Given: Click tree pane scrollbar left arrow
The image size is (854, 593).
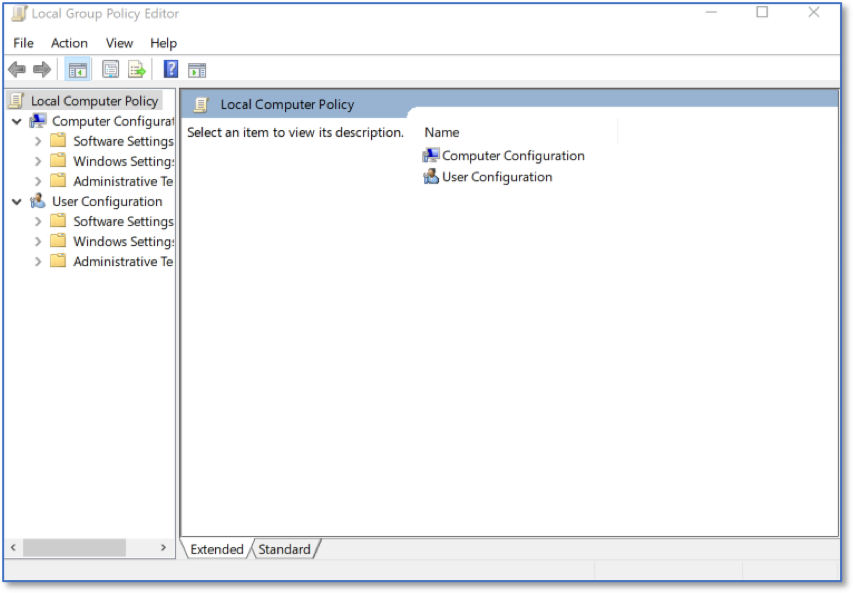Looking at the screenshot, I should (x=13, y=547).
